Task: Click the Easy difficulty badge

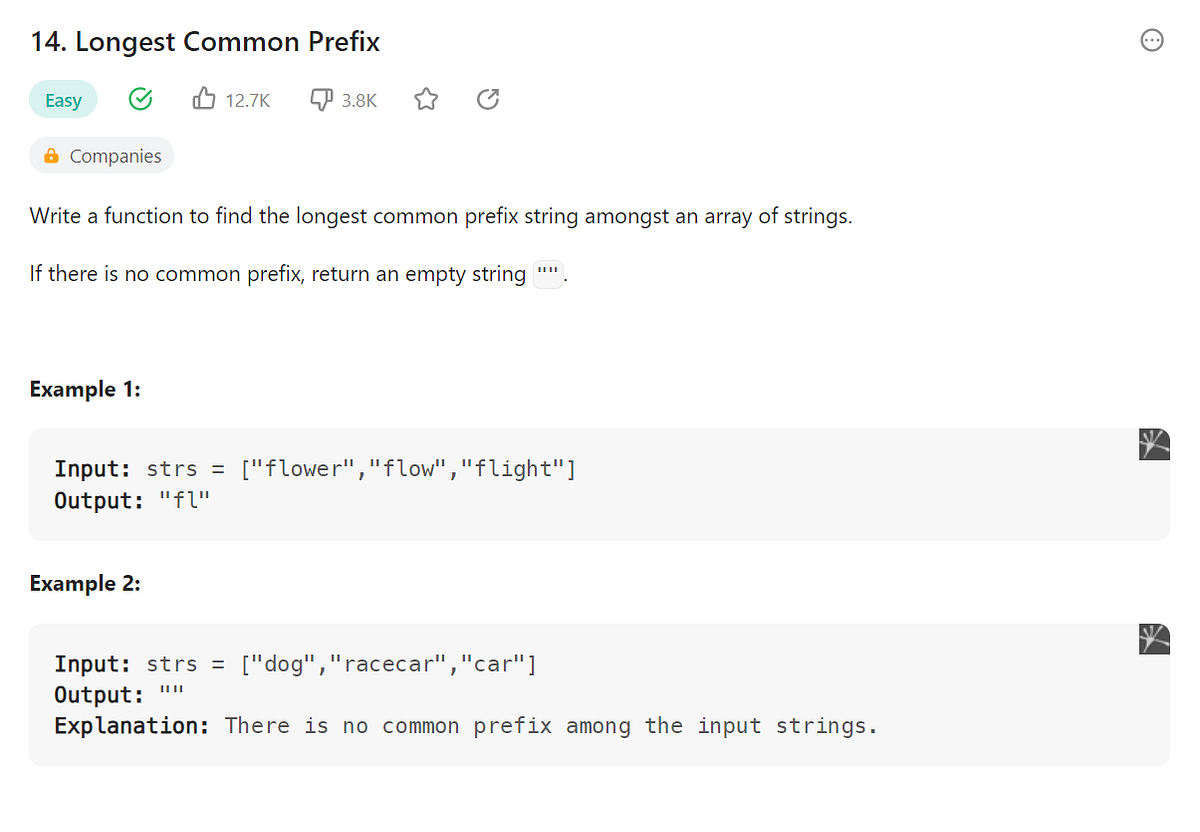Action: (x=63, y=99)
